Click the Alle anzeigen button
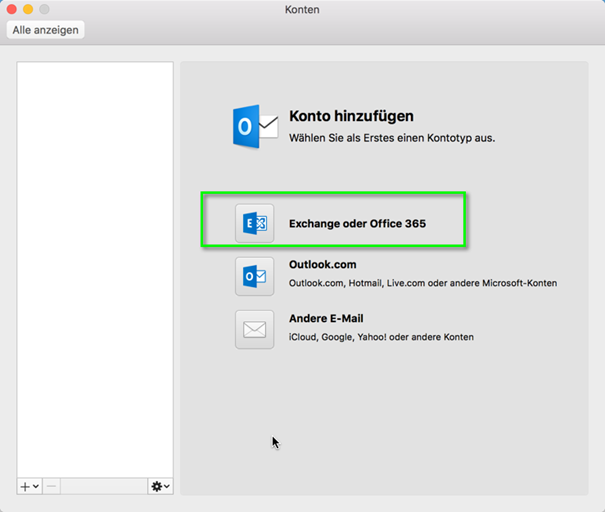The height and width of the screenshot is (512, 605). [45, 30]
